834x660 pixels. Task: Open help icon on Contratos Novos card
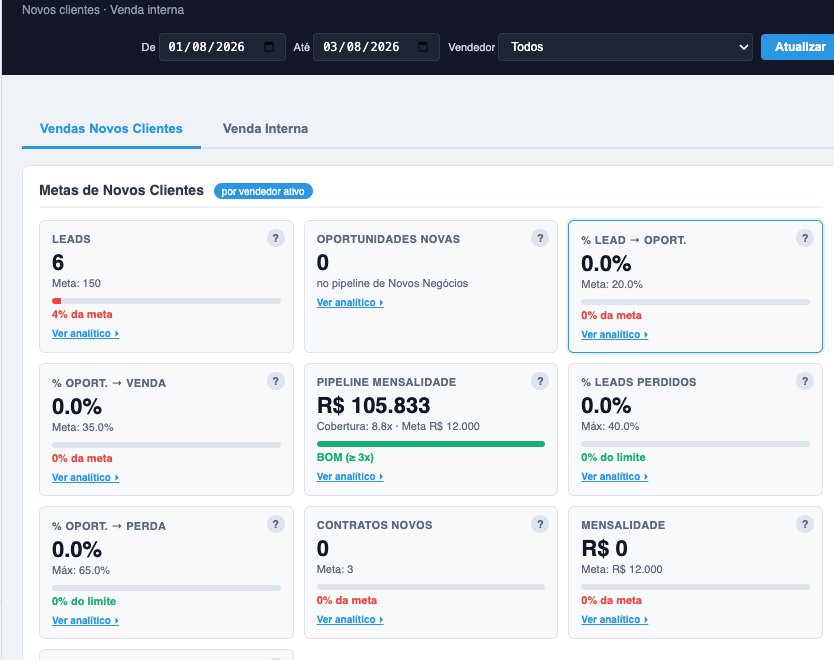tap(540, 524)
